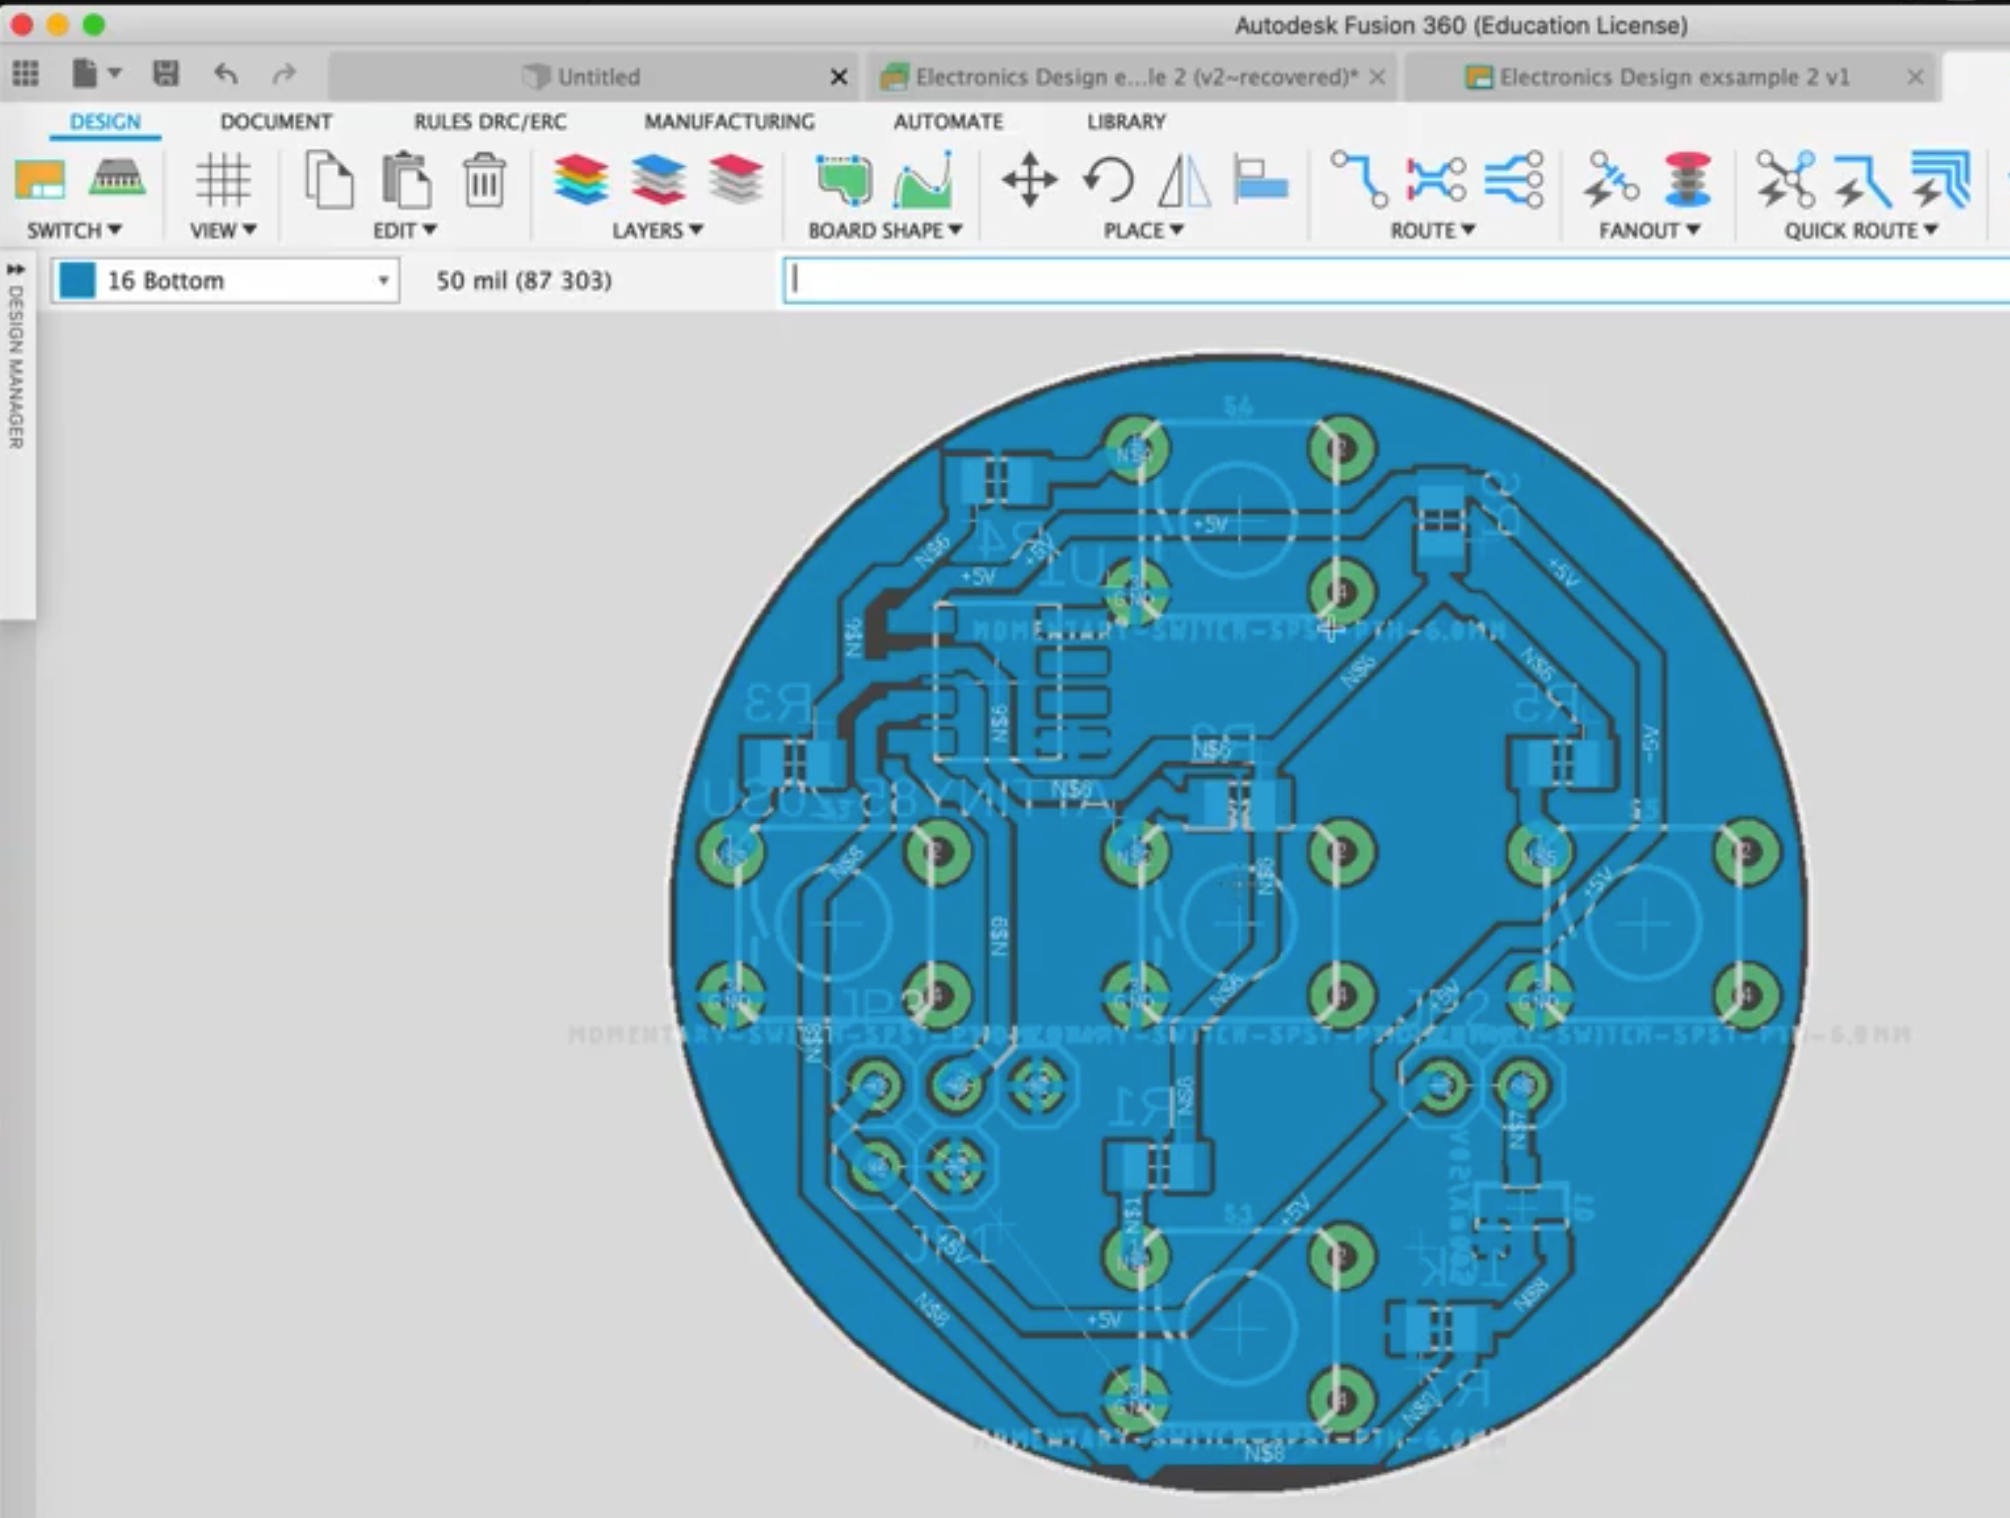Expand the ROUTE dropdown

(x=1433, y=231)
